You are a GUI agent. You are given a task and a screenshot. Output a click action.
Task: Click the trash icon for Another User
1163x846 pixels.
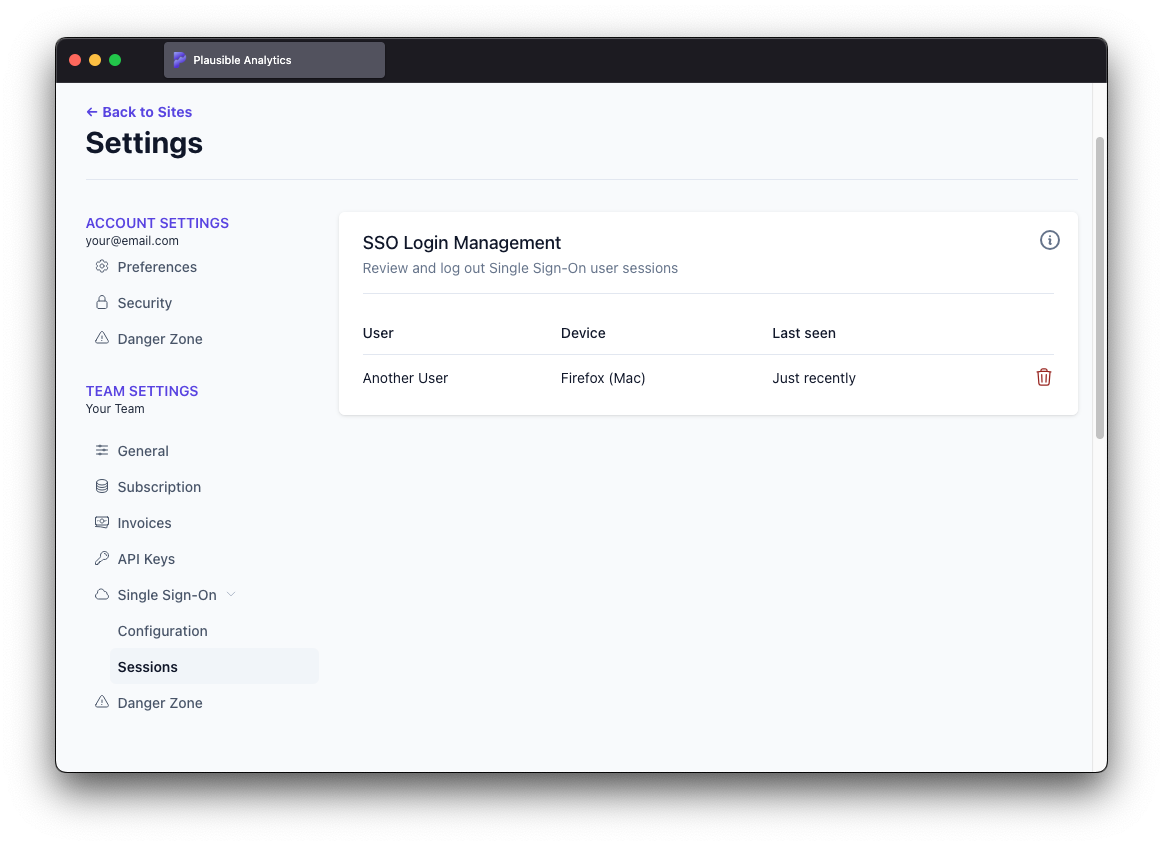click(1043, 377)
